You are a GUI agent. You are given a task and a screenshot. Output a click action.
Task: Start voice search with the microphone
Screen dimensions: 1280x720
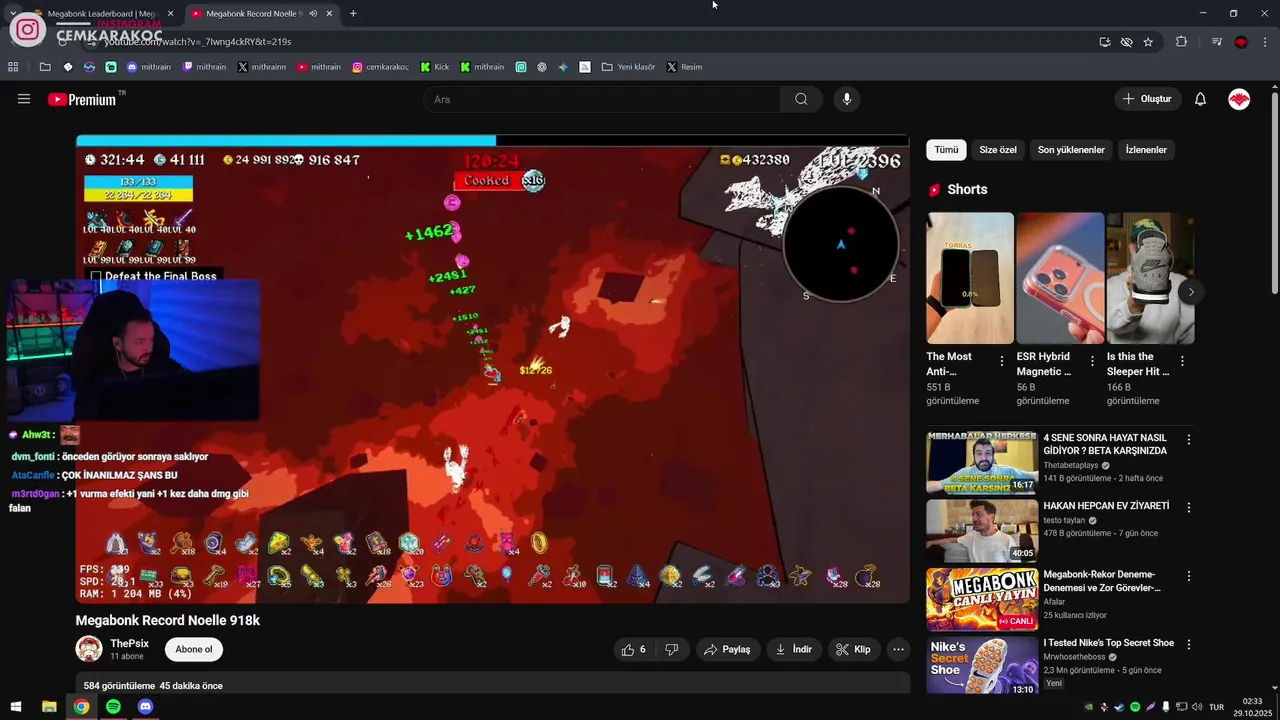[847, 99]
